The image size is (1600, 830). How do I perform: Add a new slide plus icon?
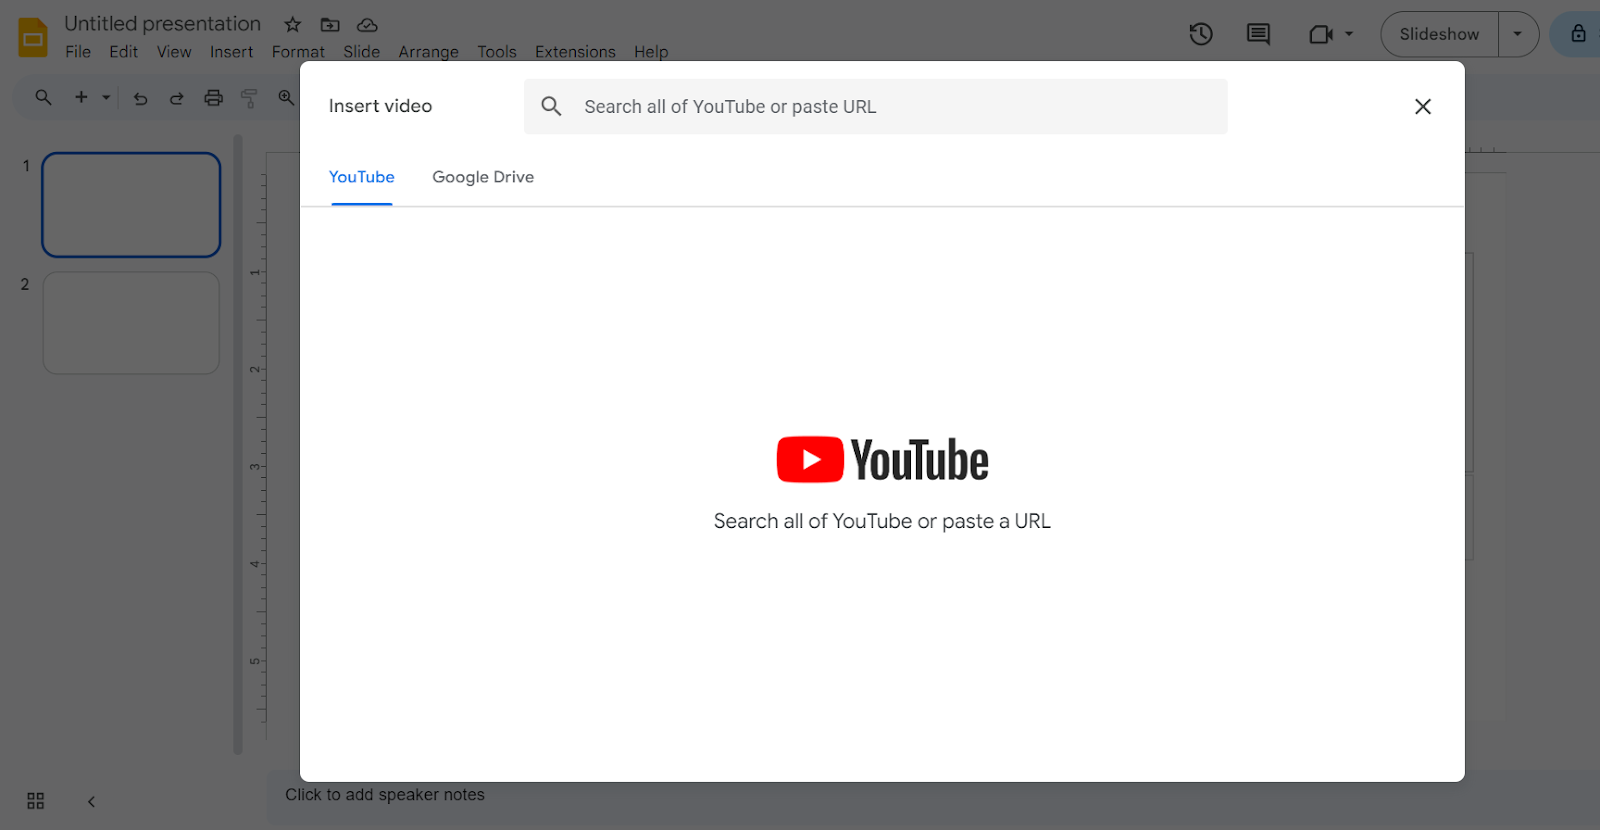pyautogui.click(x=81, y=97)
